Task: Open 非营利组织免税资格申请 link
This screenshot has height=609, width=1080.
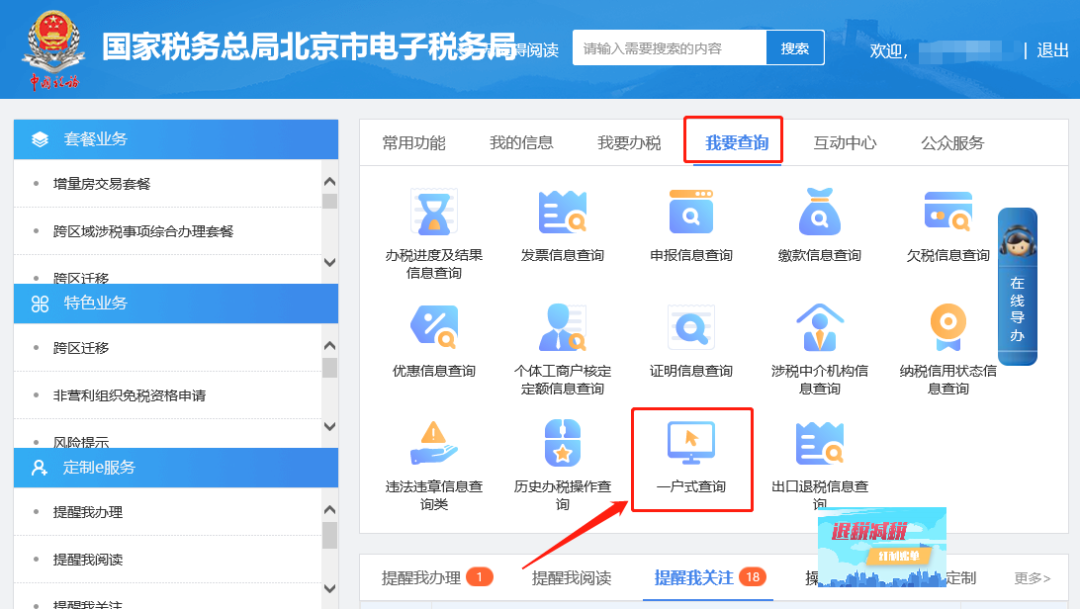Action: click(129, 395)
